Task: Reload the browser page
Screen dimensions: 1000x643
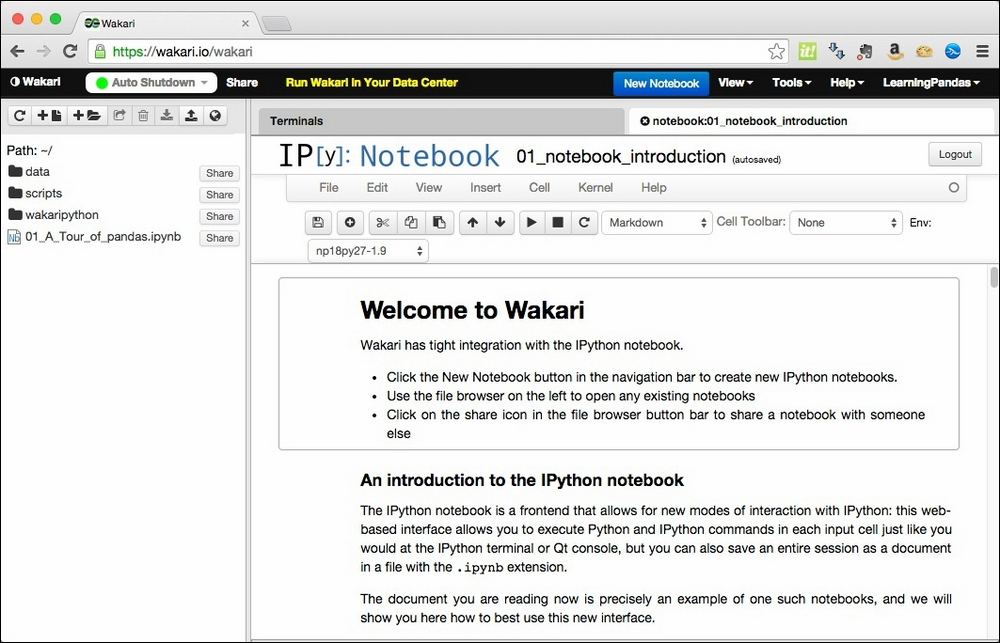Action: (x=70, y=52)
